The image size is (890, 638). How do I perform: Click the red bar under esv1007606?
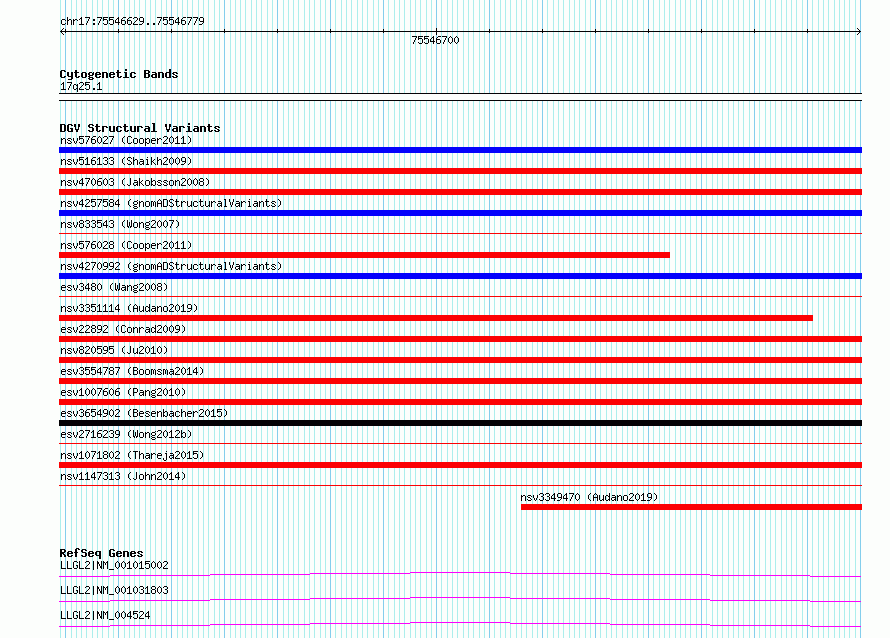pyautogui.click(x=460, y=402)
